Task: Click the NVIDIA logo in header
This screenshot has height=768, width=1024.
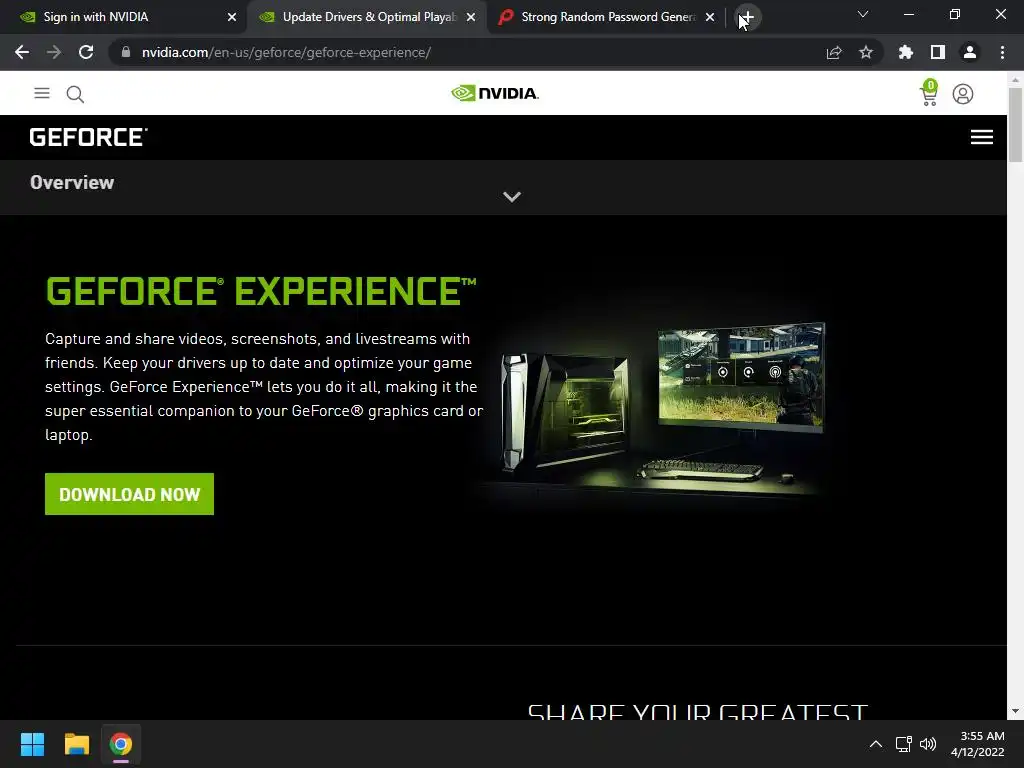Action: [x=494, y=93]
